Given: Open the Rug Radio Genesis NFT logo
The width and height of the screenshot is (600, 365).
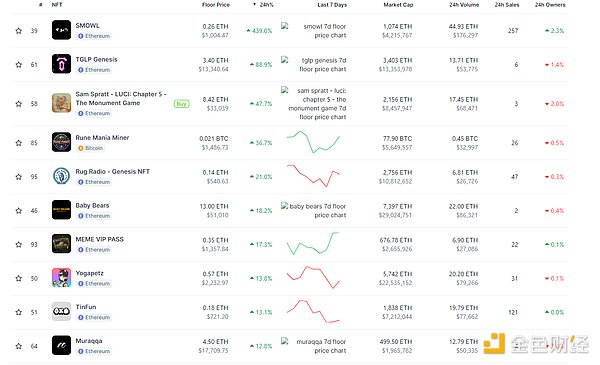Looking at the screenshot, I should tap(61, 176).
